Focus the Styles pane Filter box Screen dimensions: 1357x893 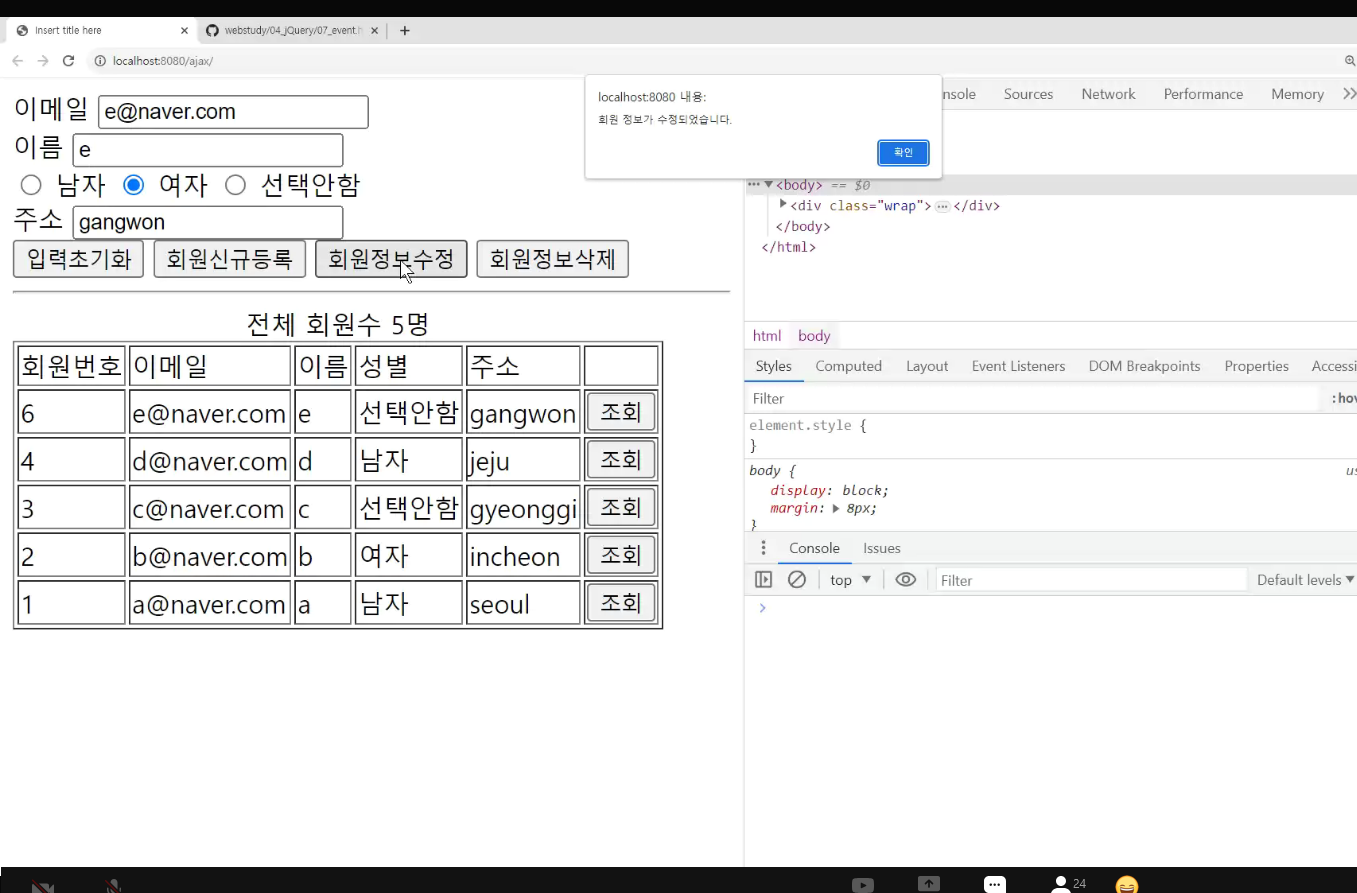point(1033,398)
